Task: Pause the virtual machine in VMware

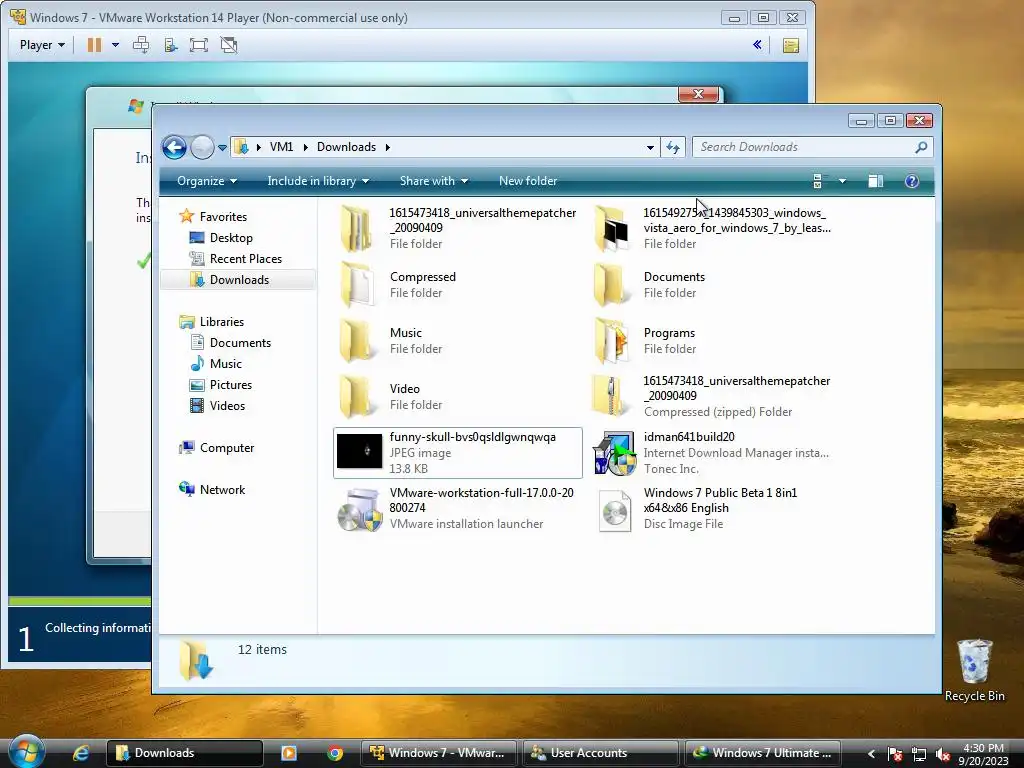Action: point(95,45)
